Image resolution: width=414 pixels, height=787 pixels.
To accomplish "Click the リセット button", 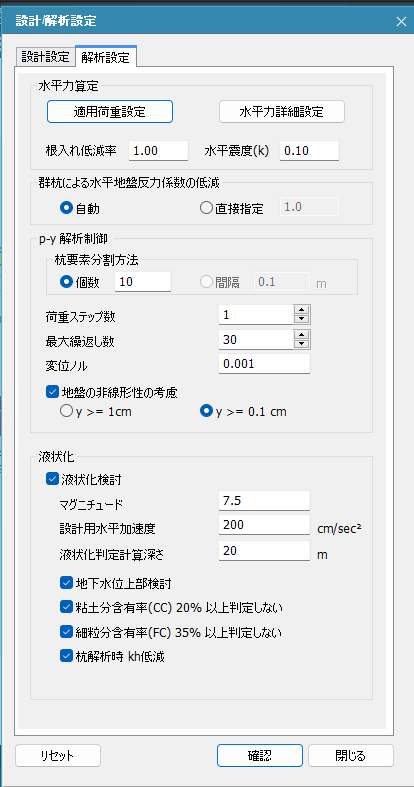I will (58, 755).
